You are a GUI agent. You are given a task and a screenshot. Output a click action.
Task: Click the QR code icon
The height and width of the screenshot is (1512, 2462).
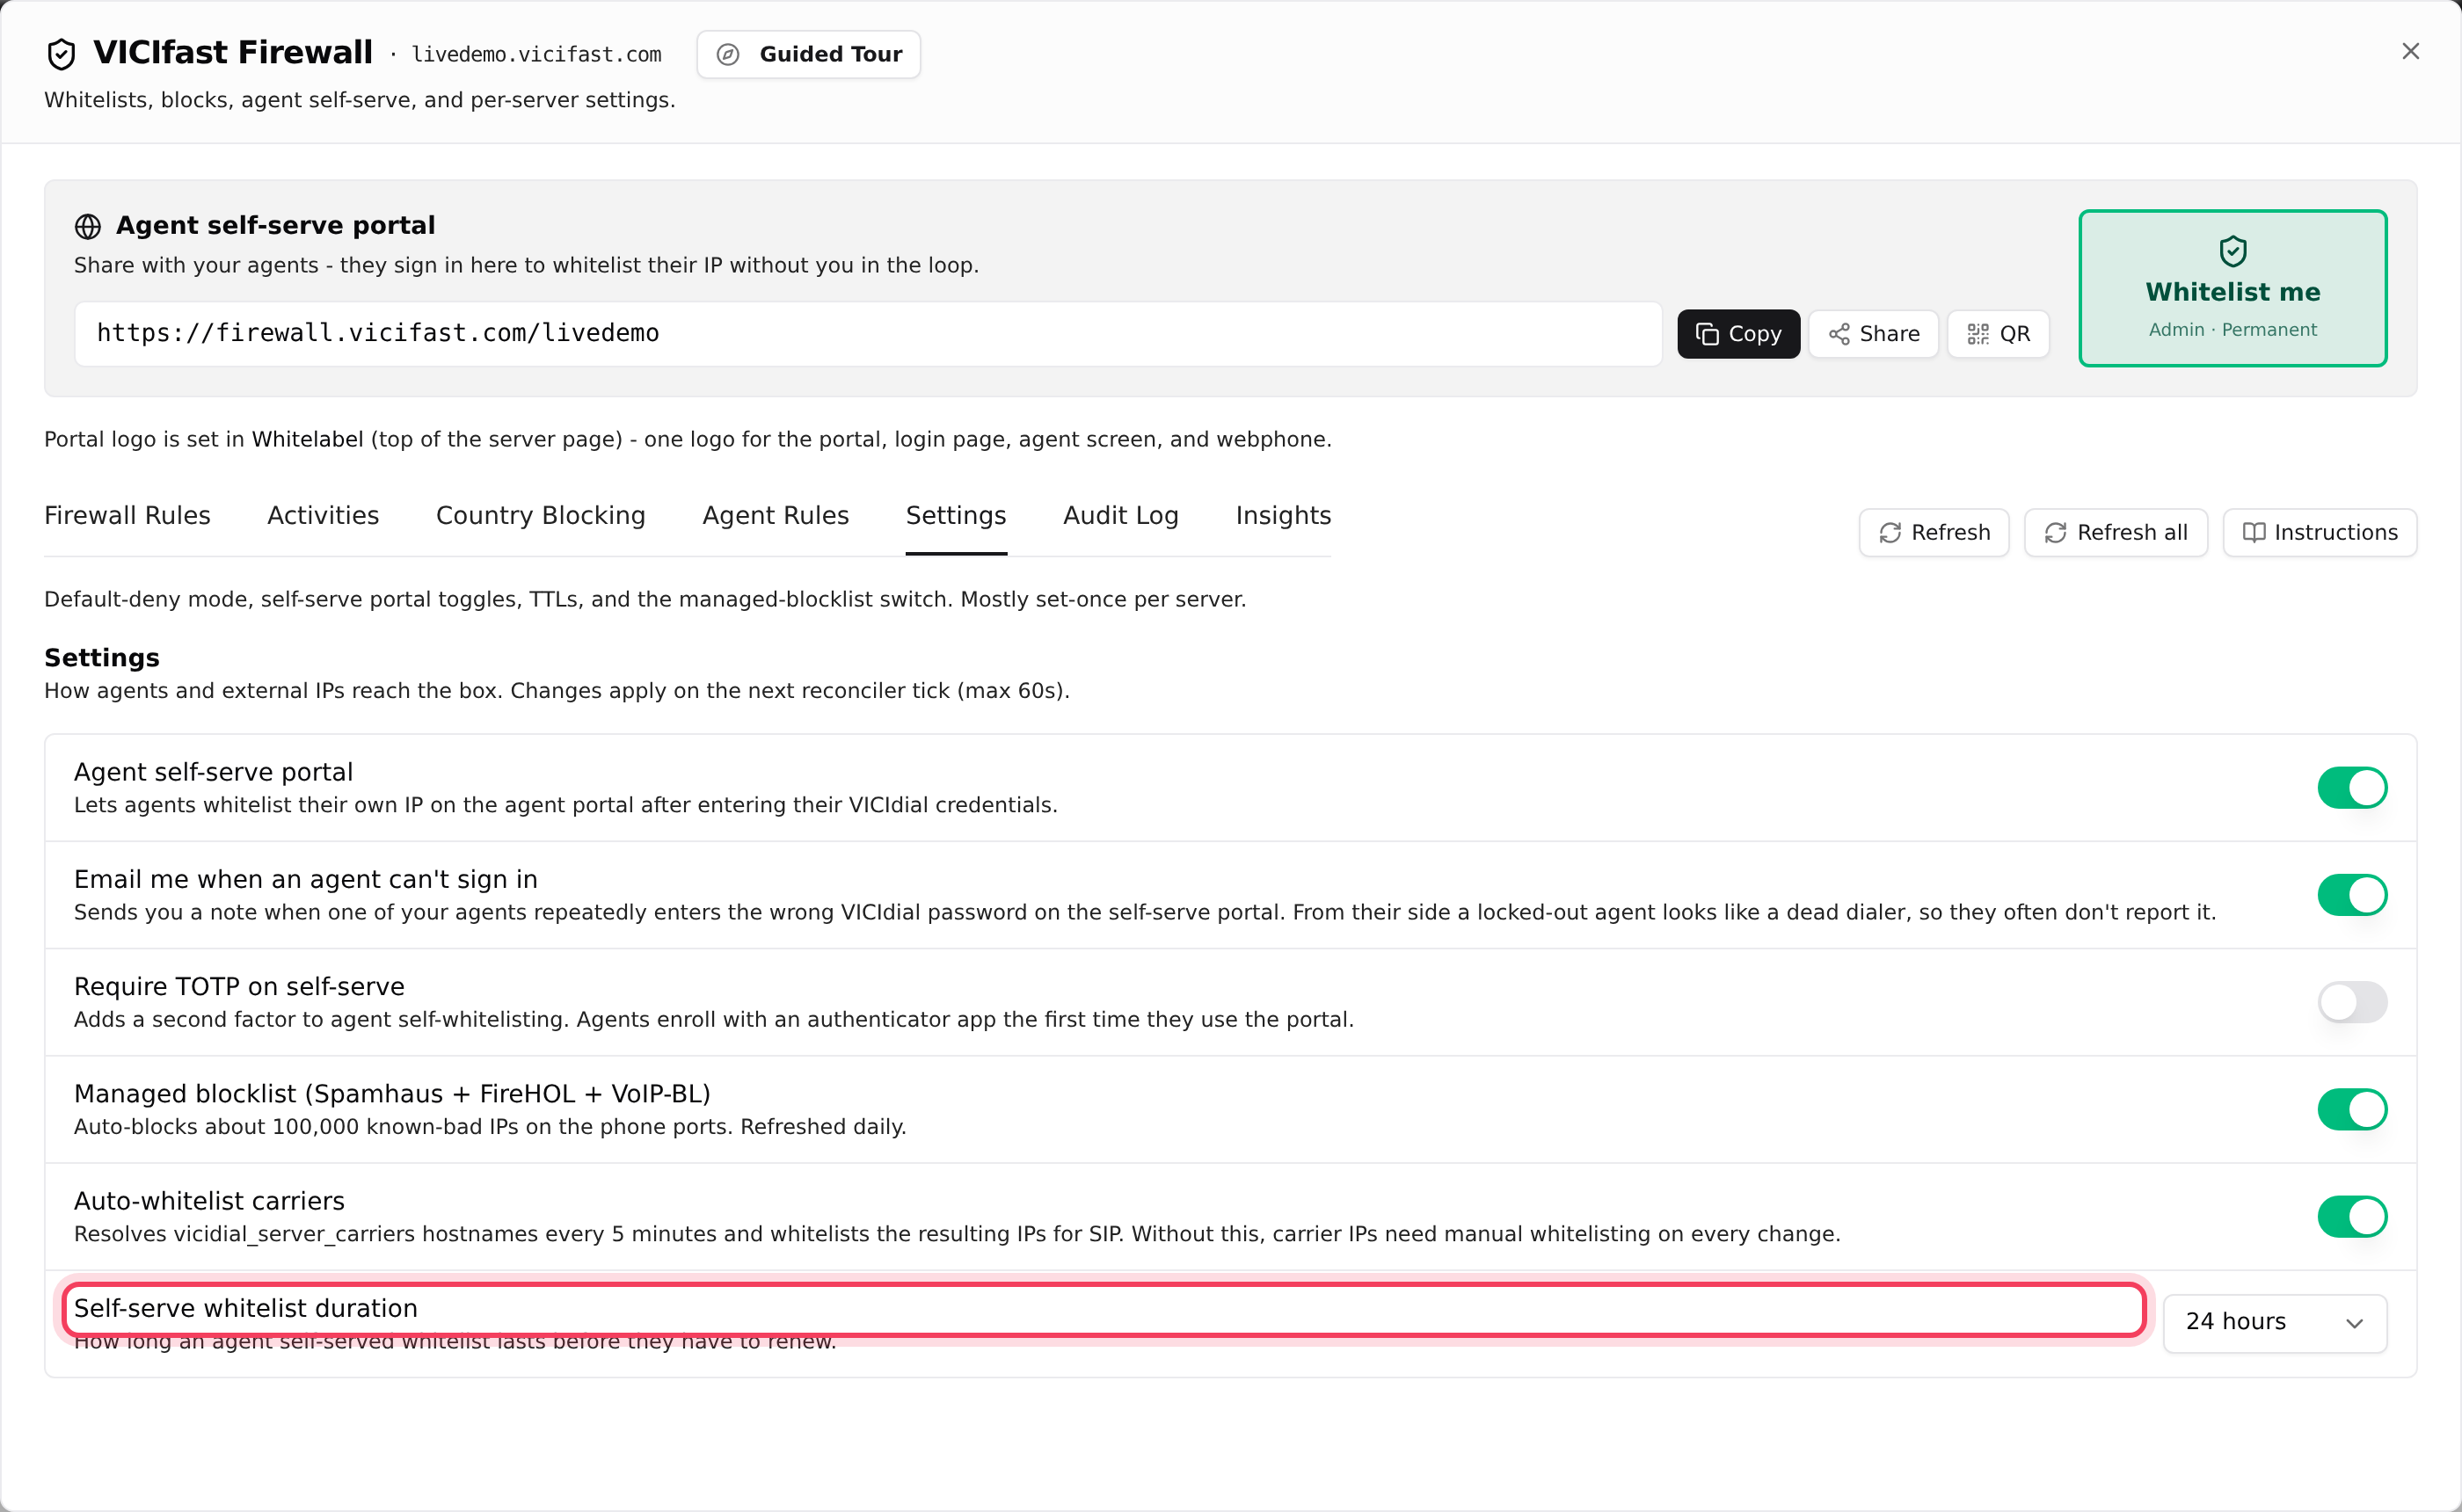click(1977, 334)
